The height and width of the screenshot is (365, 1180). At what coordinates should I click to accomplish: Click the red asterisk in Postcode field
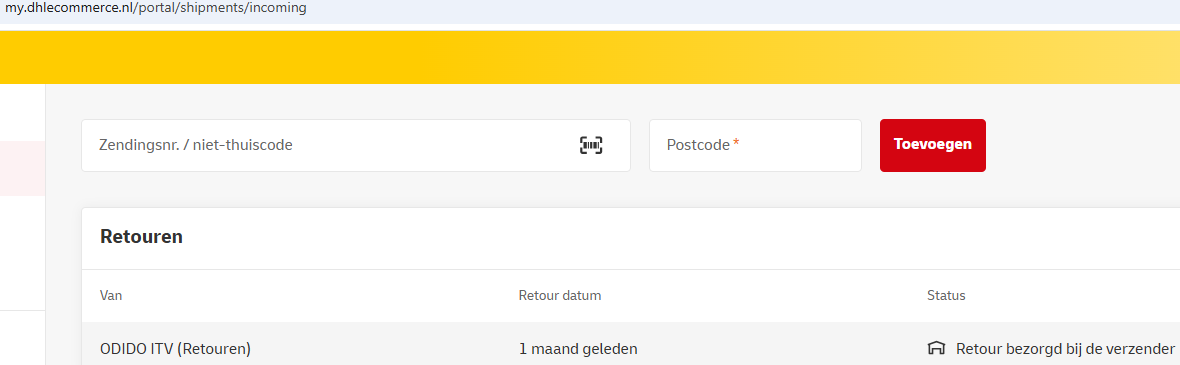[736, 143]
